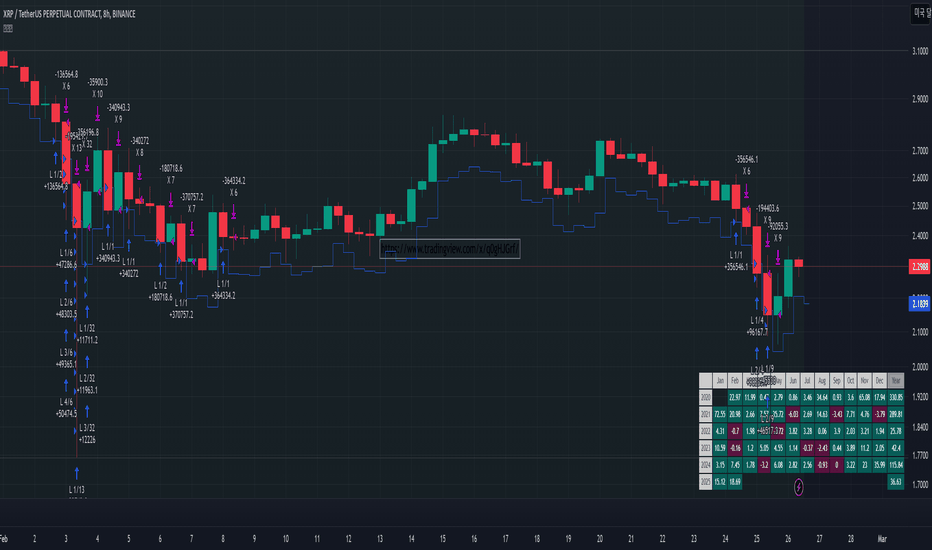Click the L 1/2 +180718.6 entry label
Screen dimensions: 932x550
(160, 291)
